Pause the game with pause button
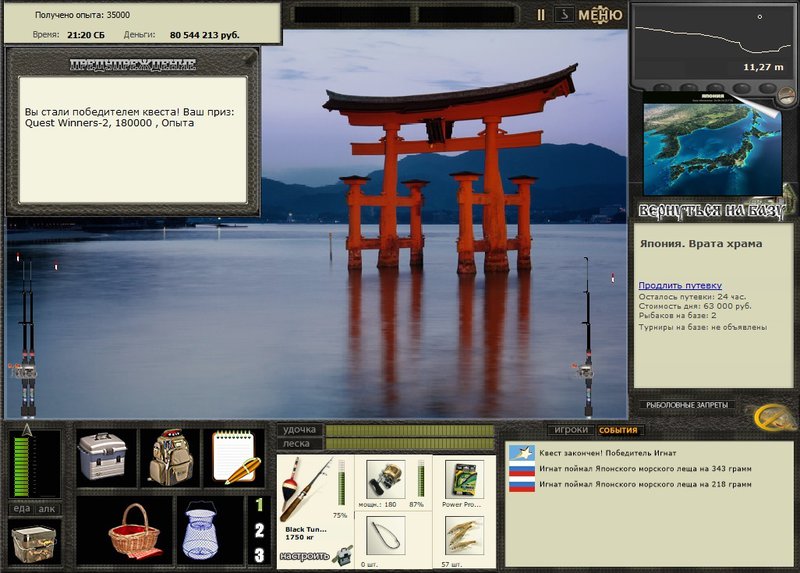Image resolution: width=800 pixels, height=573 pixels. click(541, 15)
